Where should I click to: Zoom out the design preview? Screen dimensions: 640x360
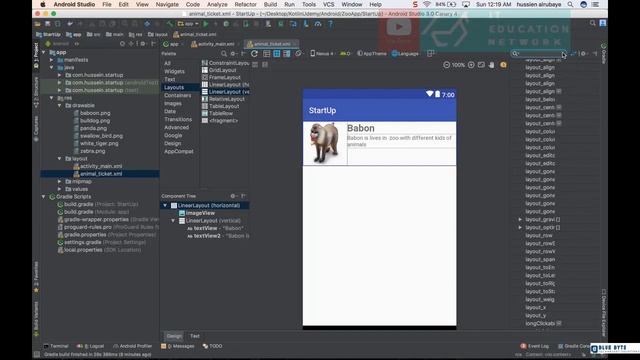(447, 65)
